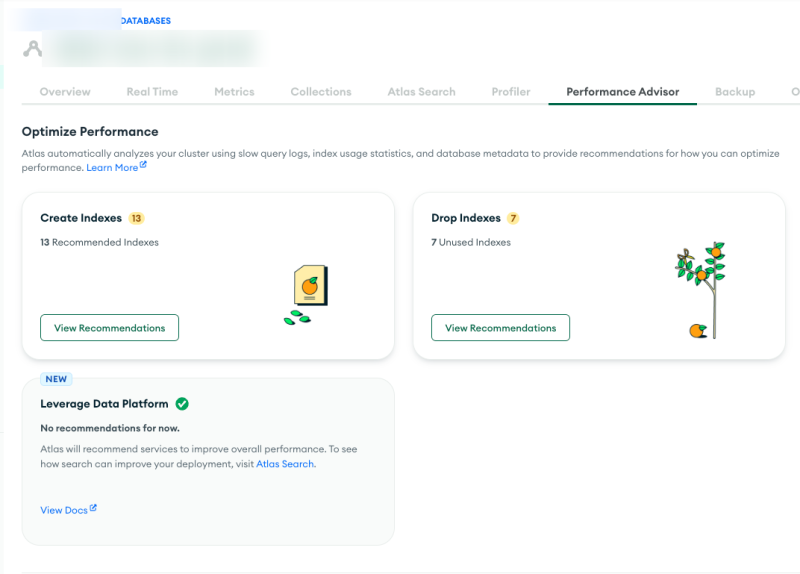The width and height of the screenshot is (800, 574).
Task: Click the external link icon after Learn More
Action: (144, 167)
